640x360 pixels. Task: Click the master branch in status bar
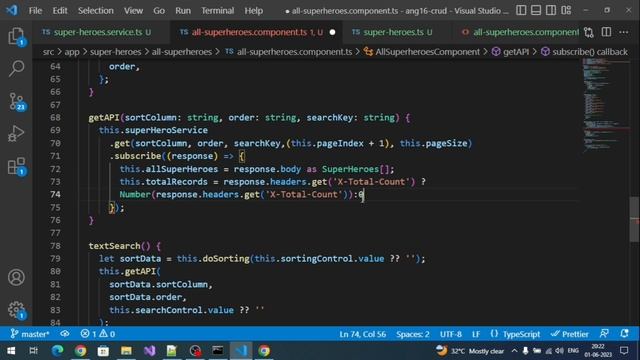(x=30, y=334)
